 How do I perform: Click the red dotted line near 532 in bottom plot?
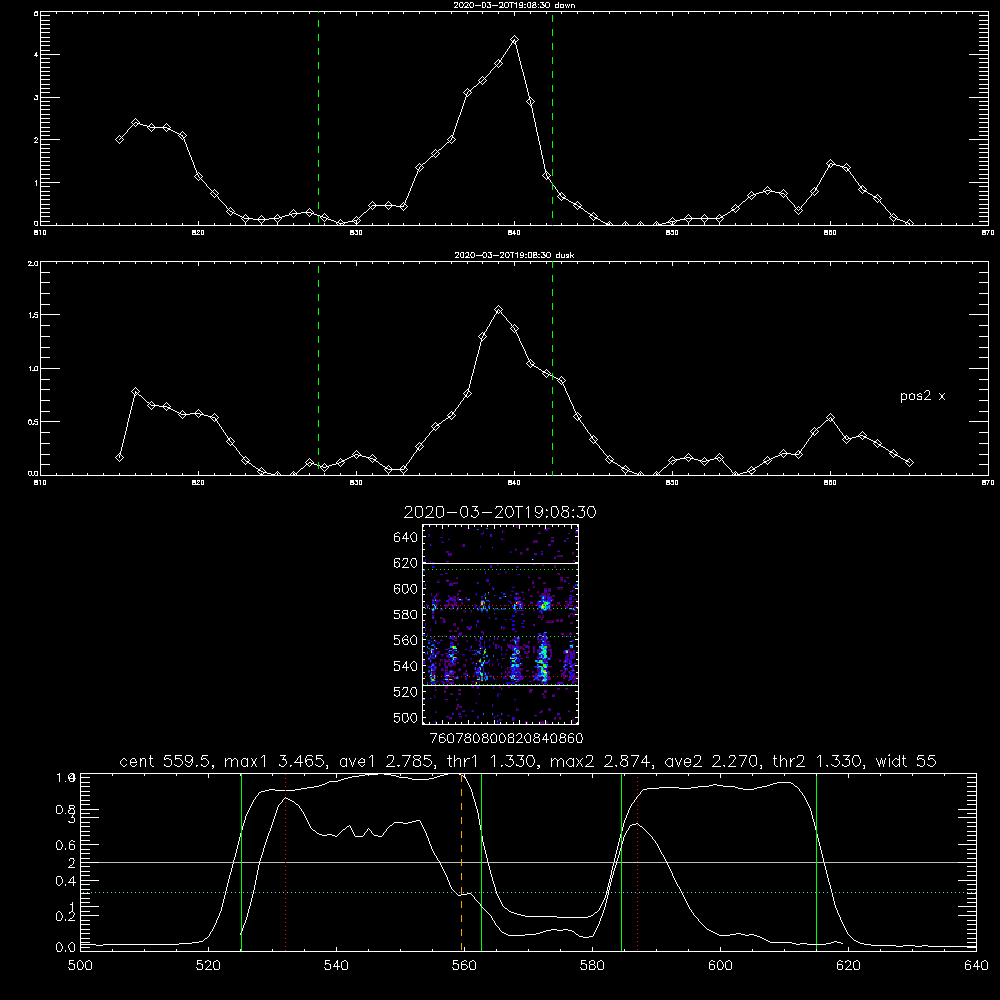tap(285, 861)
